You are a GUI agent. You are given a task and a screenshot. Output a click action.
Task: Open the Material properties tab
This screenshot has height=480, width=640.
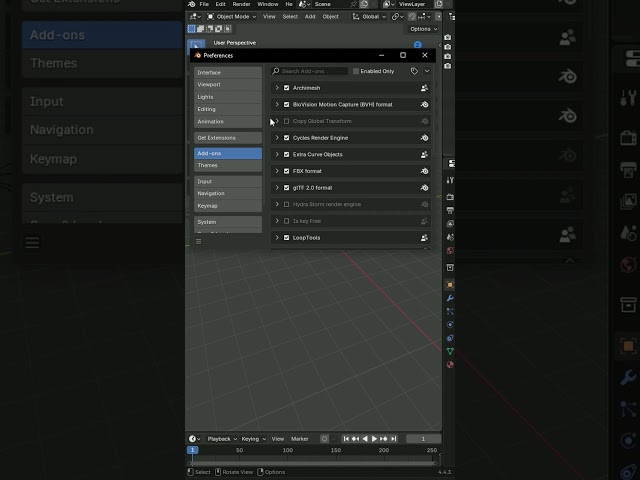pos(450,364)
